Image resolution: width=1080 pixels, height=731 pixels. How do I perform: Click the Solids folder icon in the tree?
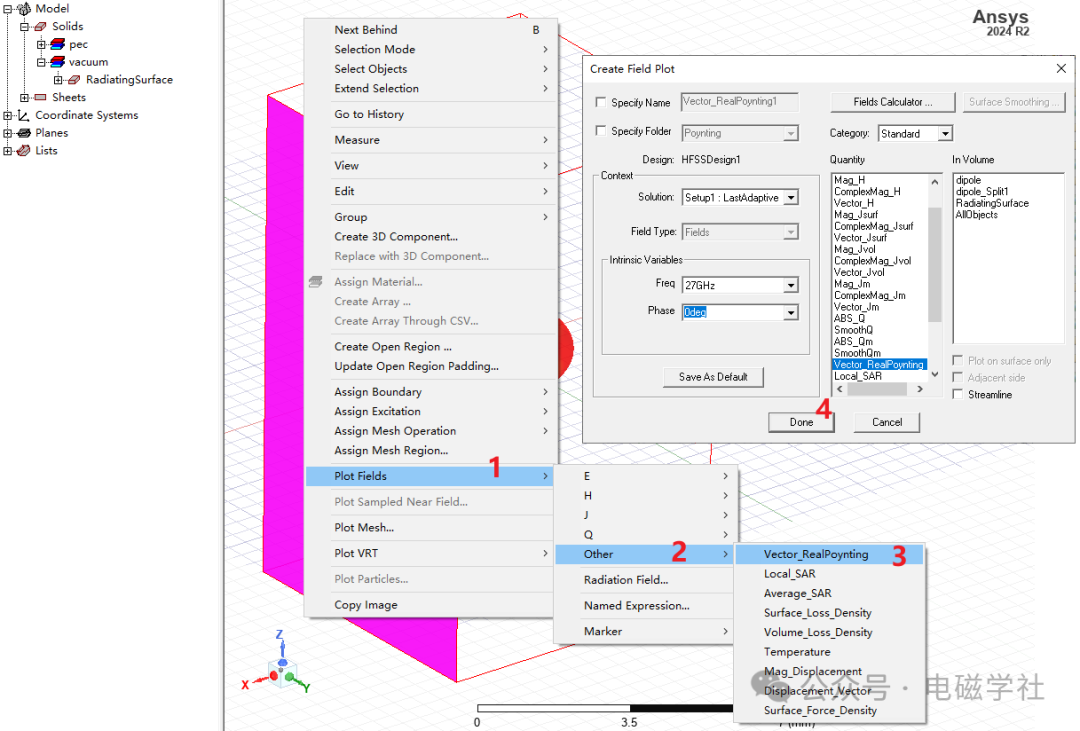40,26
